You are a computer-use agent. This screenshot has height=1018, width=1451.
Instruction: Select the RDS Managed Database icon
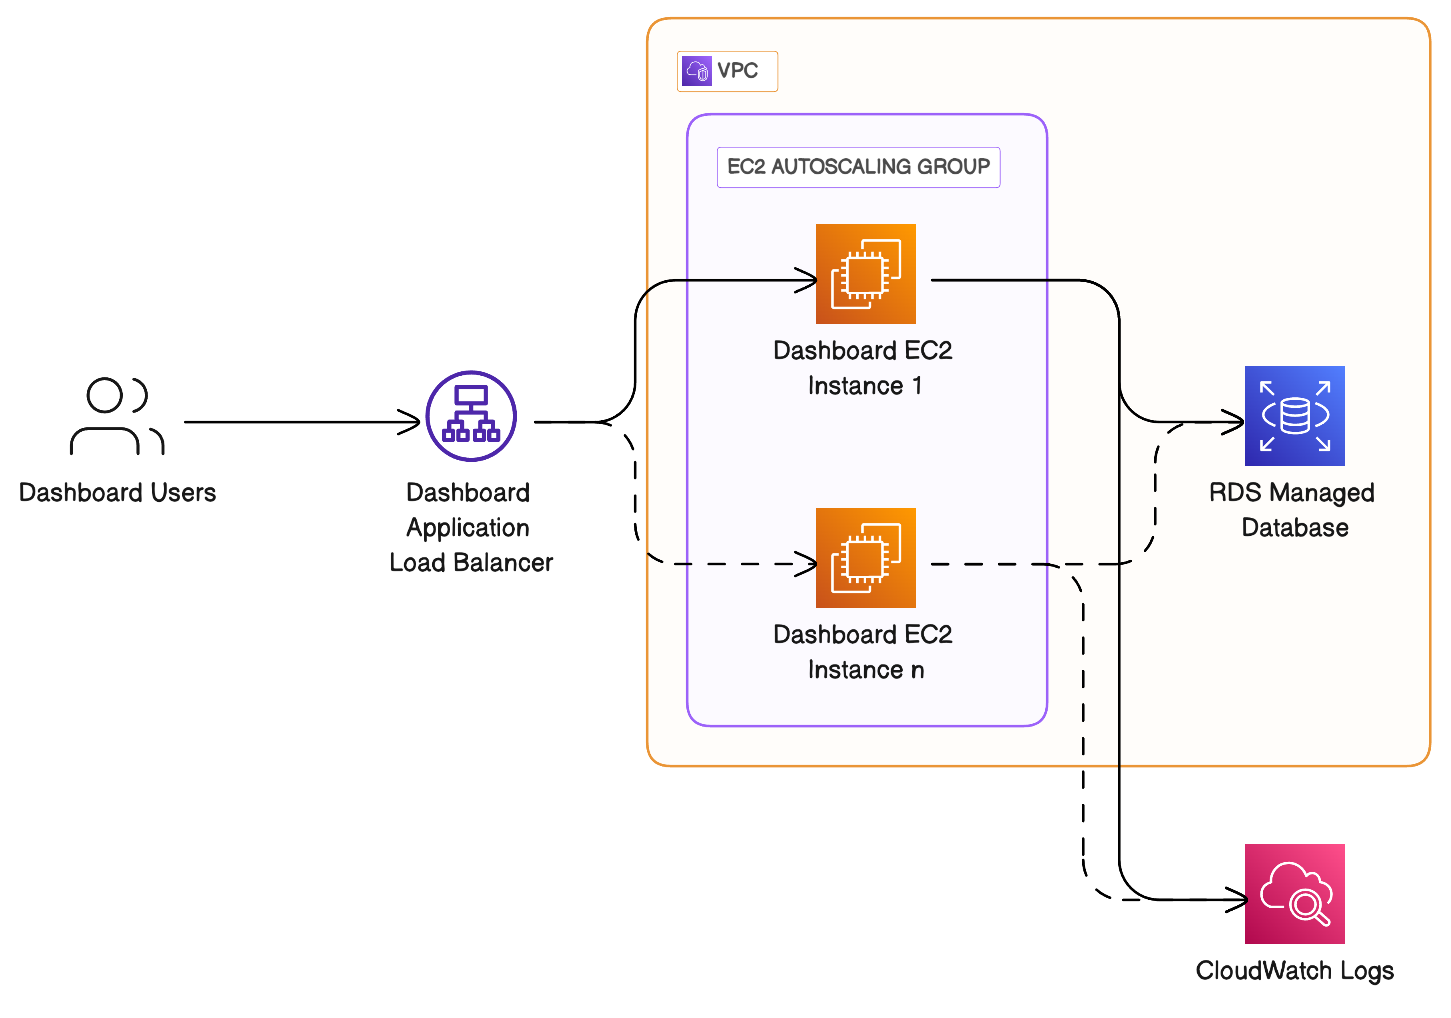click(1295, 416)
